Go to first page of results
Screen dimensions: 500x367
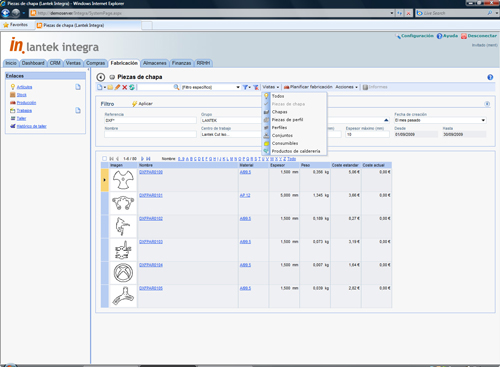pos(112,159)
